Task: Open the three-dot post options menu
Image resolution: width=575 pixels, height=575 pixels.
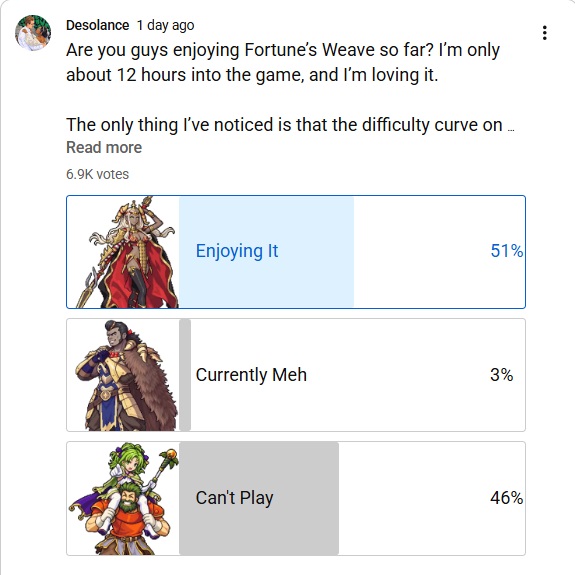Action: click(545, 33)
